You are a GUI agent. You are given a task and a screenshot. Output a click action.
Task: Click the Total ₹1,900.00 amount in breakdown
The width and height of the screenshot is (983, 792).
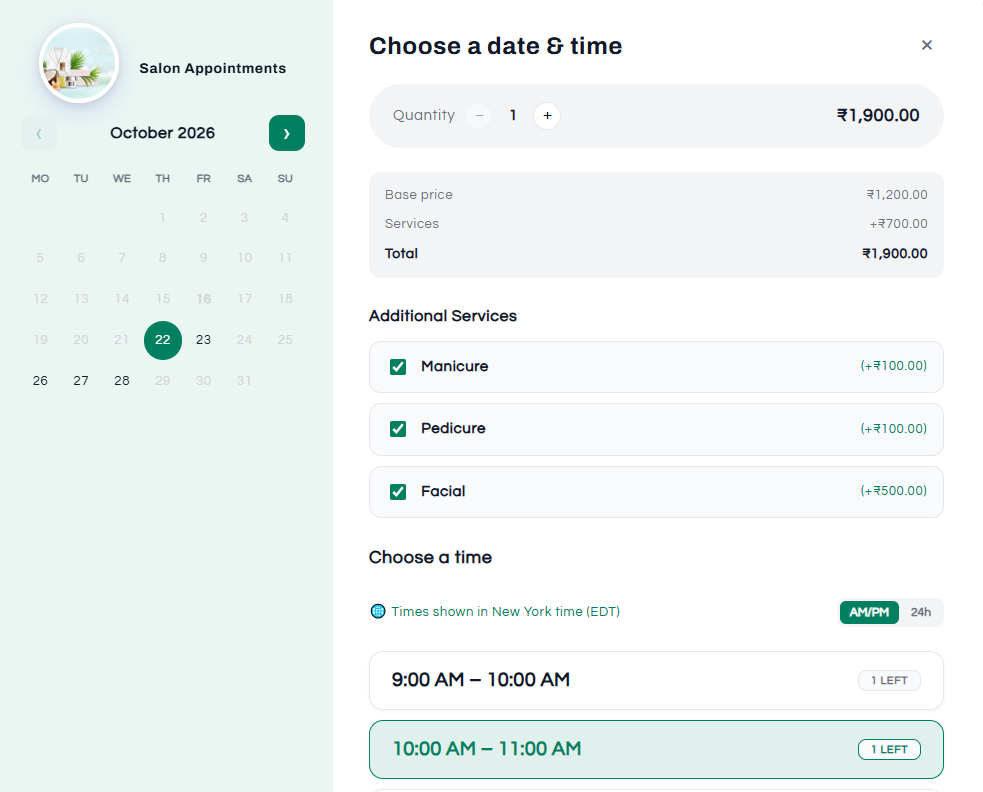[895, 253]
